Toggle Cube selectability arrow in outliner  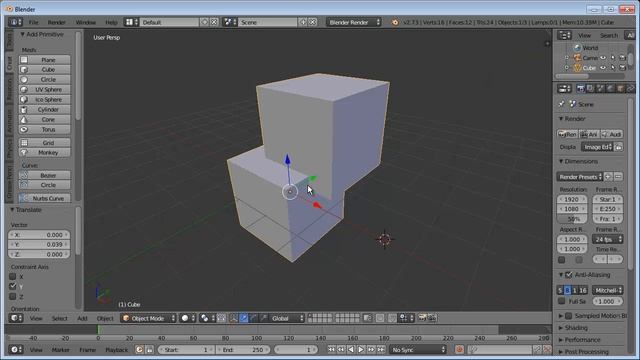(x=613, y=68)
